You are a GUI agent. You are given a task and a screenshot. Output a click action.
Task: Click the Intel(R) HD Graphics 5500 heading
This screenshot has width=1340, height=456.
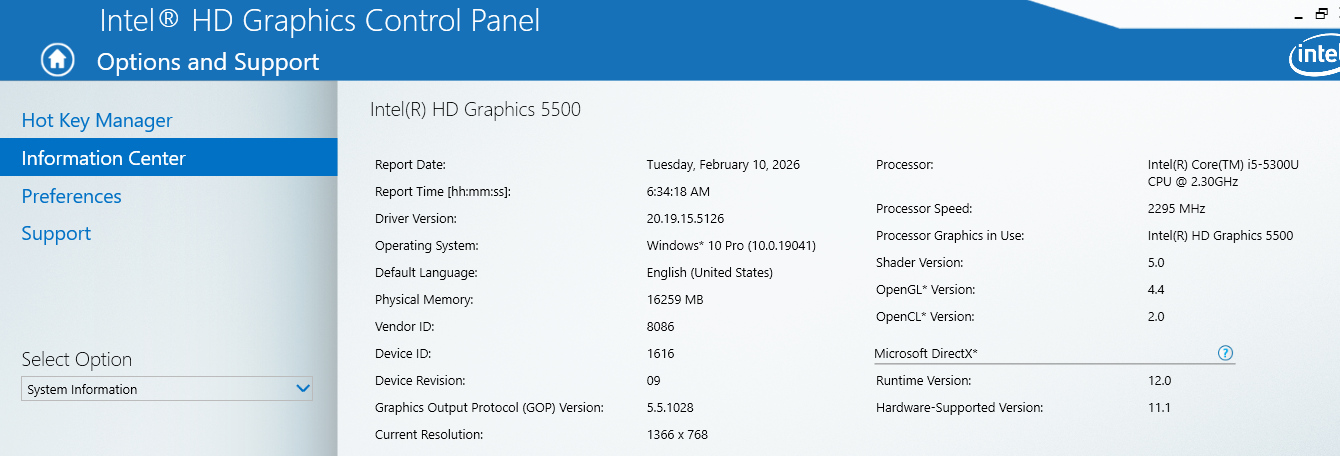pyautogui.click(x=475, y=110)
